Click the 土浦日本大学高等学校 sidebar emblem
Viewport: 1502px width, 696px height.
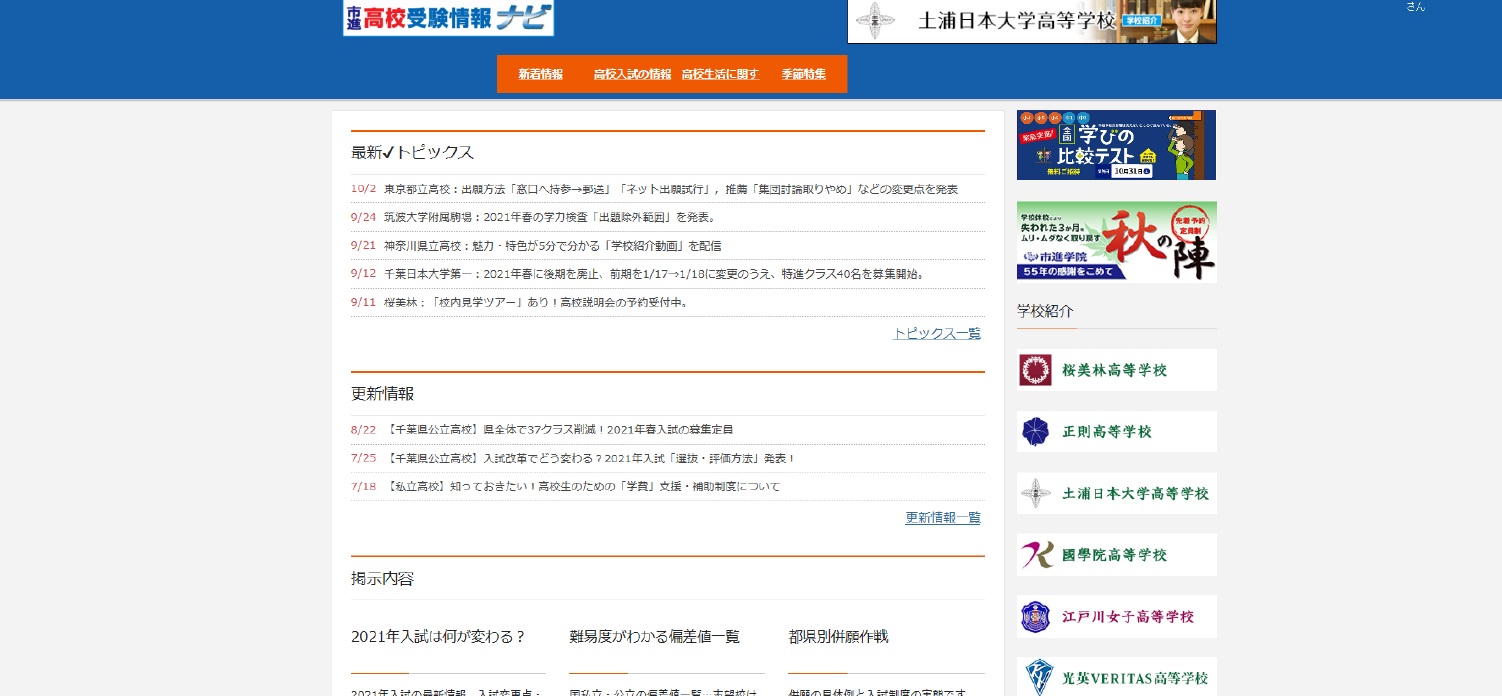tap(1035, 493)
